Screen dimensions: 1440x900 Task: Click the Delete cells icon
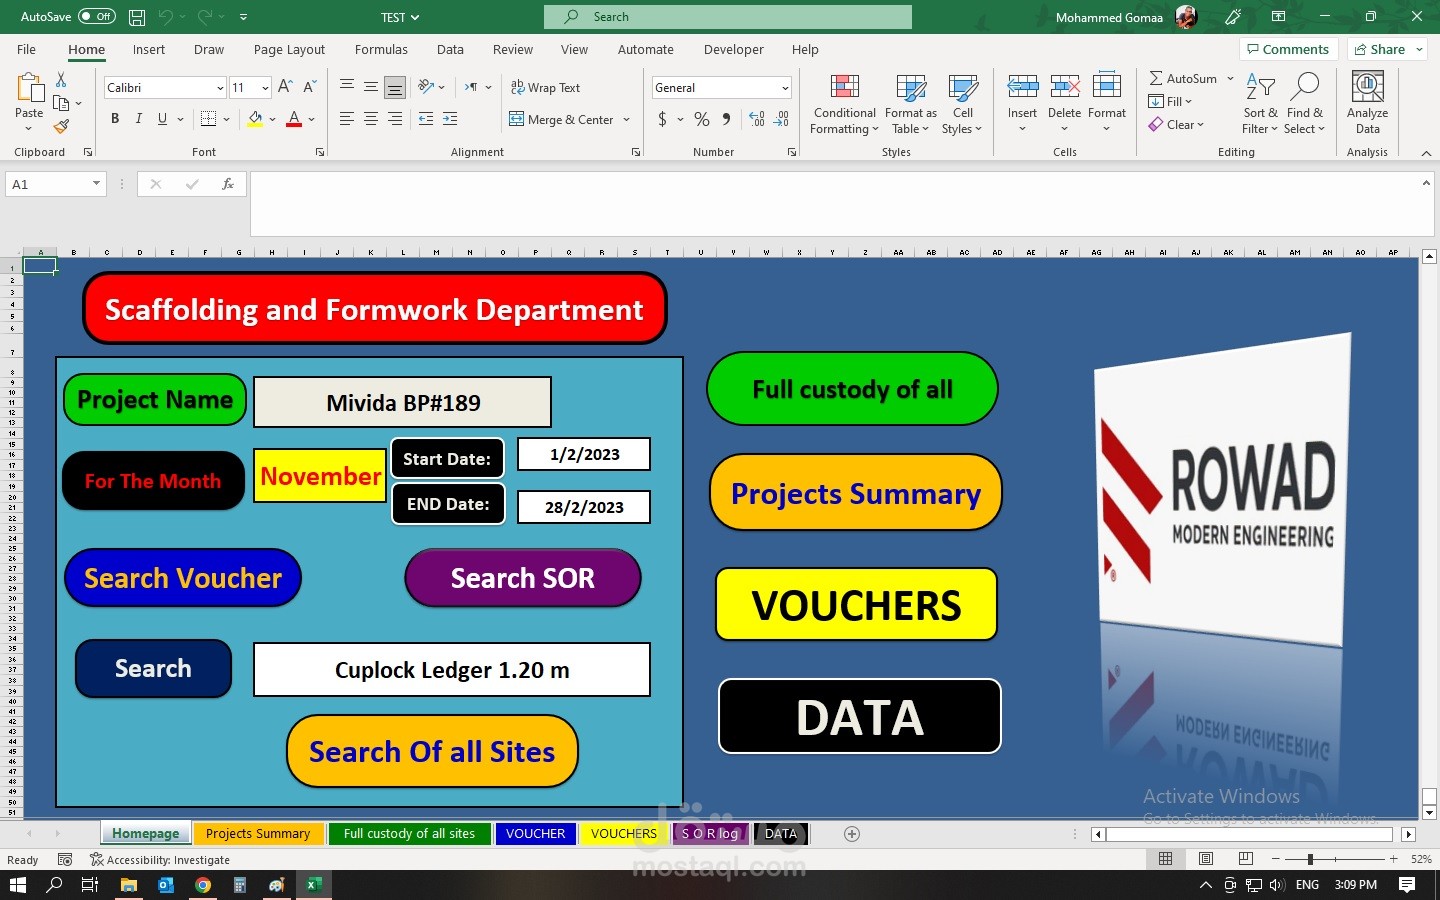(x=1064, y=87)
